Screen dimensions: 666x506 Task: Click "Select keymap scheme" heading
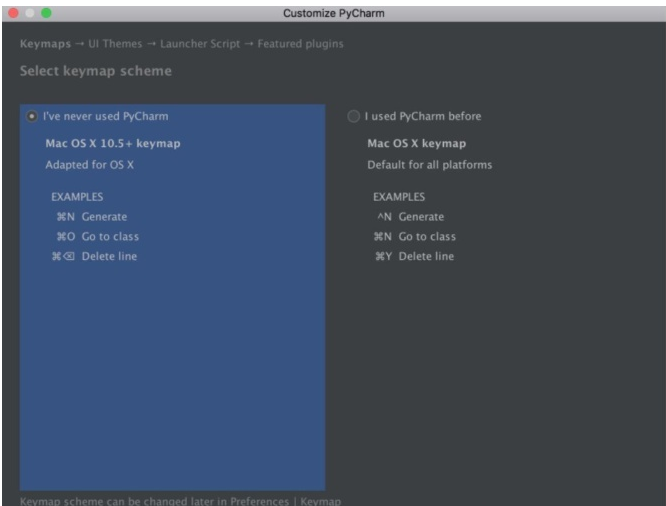[x=96, y=71]
